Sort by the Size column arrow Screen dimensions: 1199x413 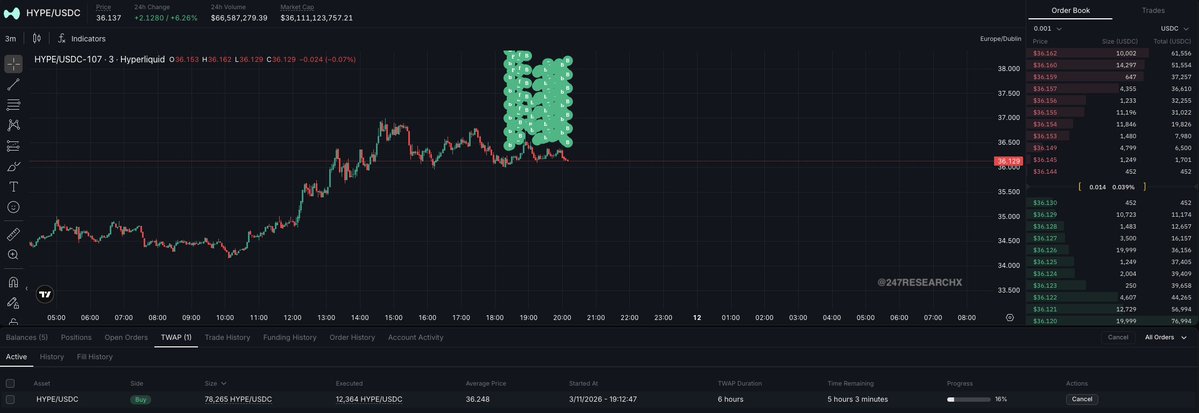pos(223,383)
